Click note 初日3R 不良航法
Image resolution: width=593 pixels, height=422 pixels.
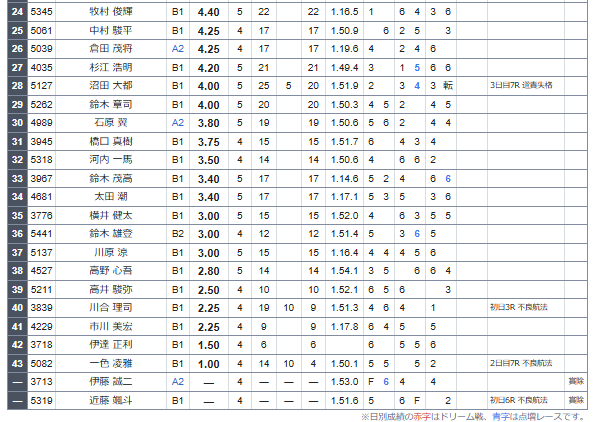pos(519,307)
